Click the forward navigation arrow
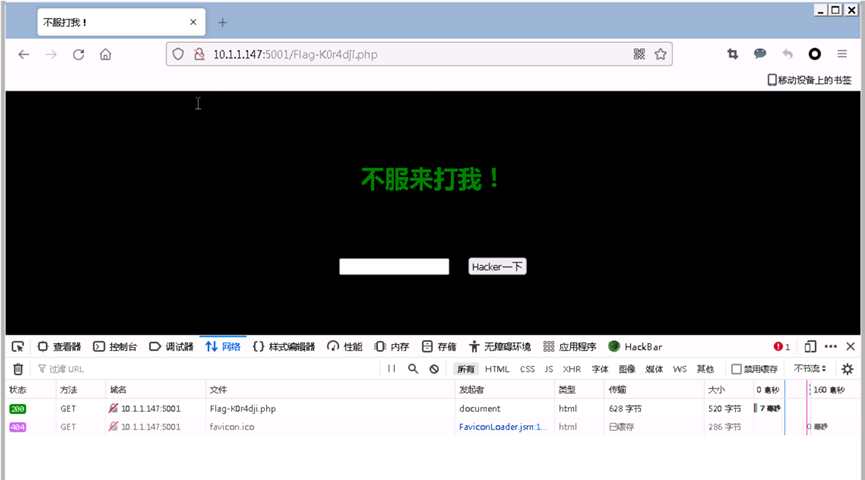865x480 pixels. 51,54
